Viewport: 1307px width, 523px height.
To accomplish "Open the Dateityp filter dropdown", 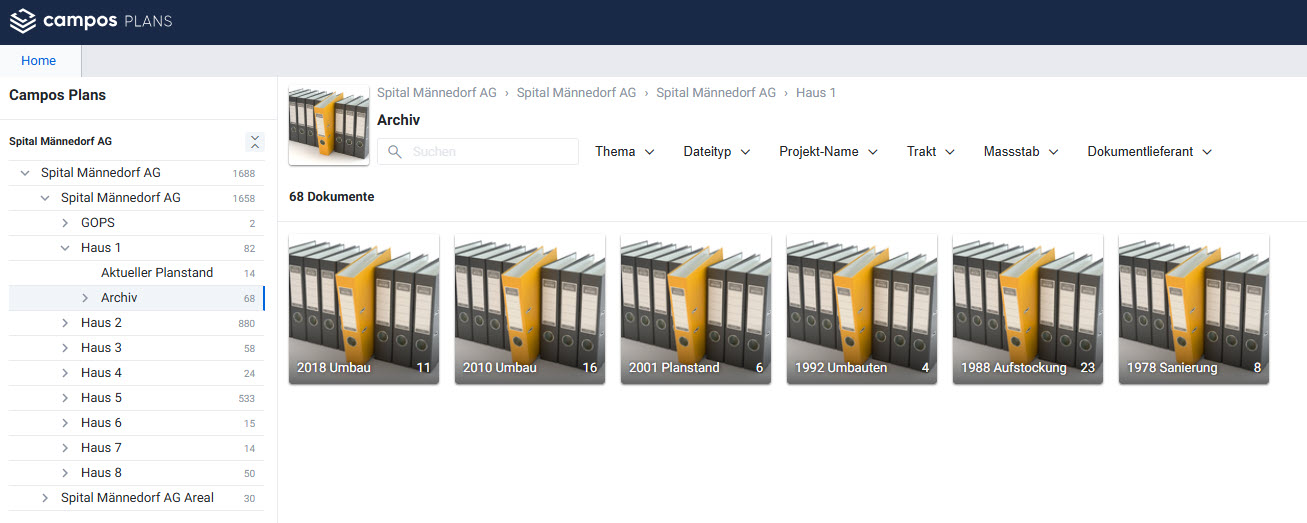I will pos(716,152).
